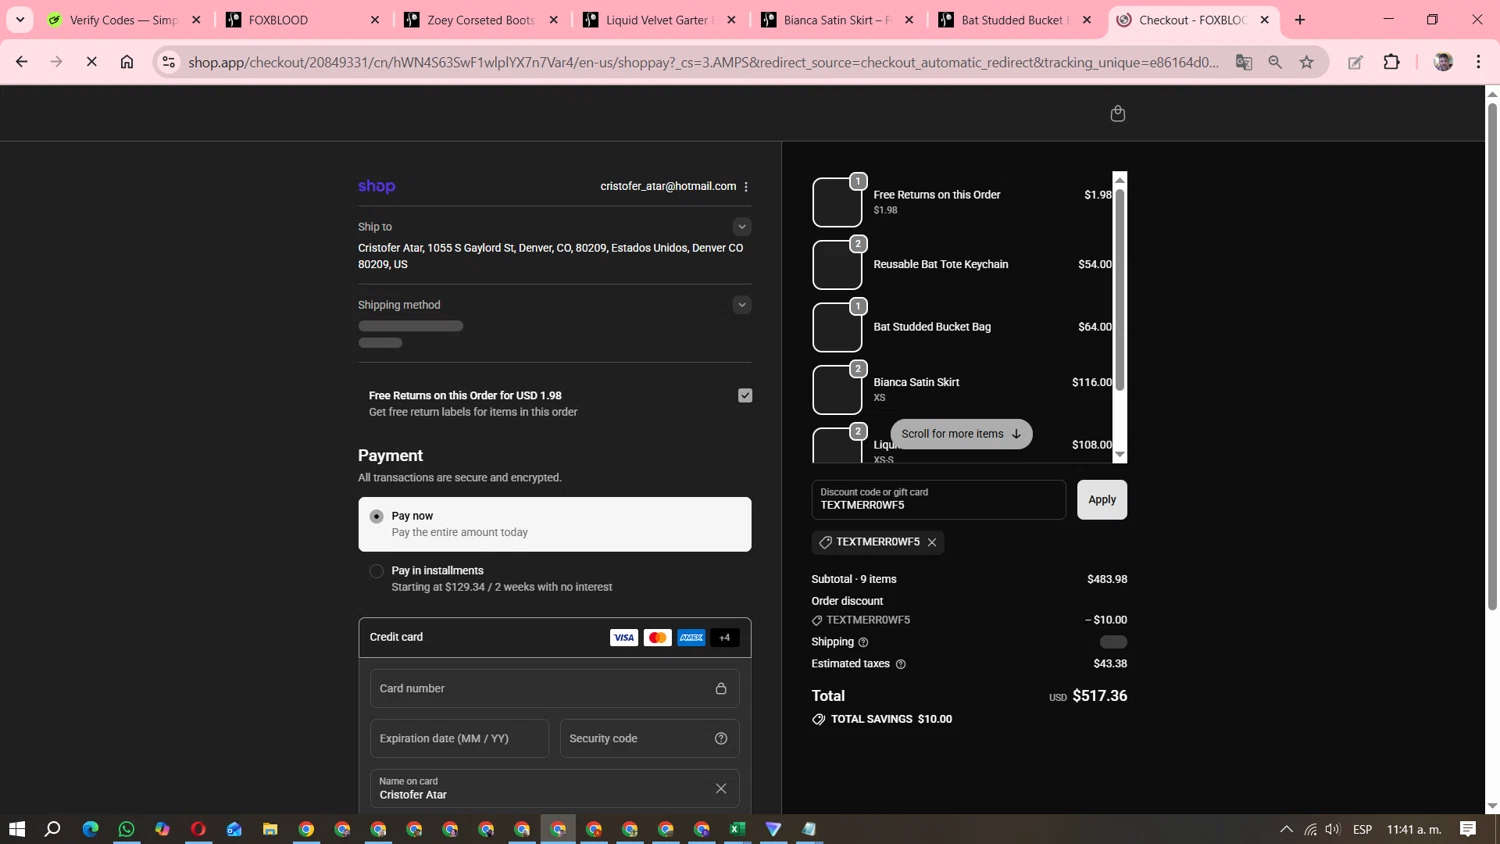Open the Chrome three-dot menu
1500x844 pixels.
coord(1478,62)
